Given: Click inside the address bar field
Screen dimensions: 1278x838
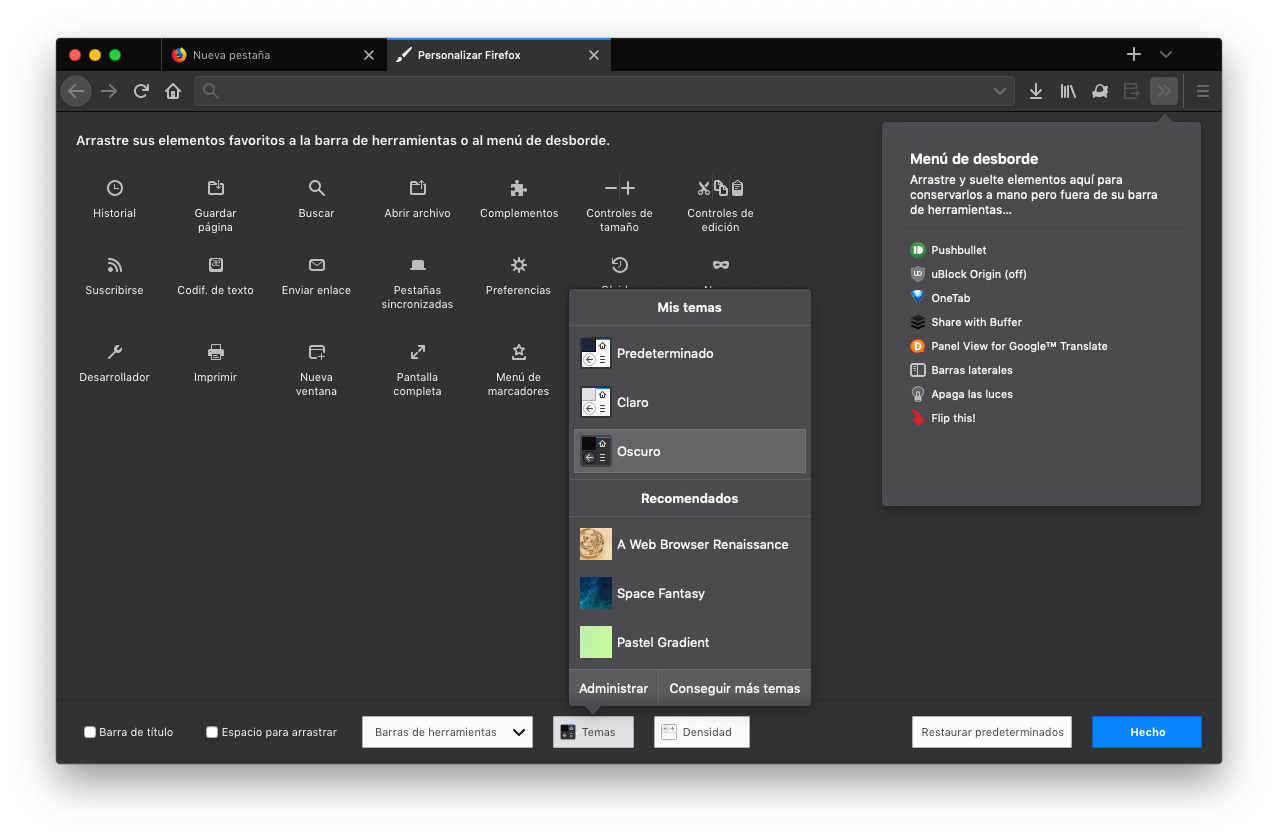Looking at the screenshot, I should tap(605, 91).
